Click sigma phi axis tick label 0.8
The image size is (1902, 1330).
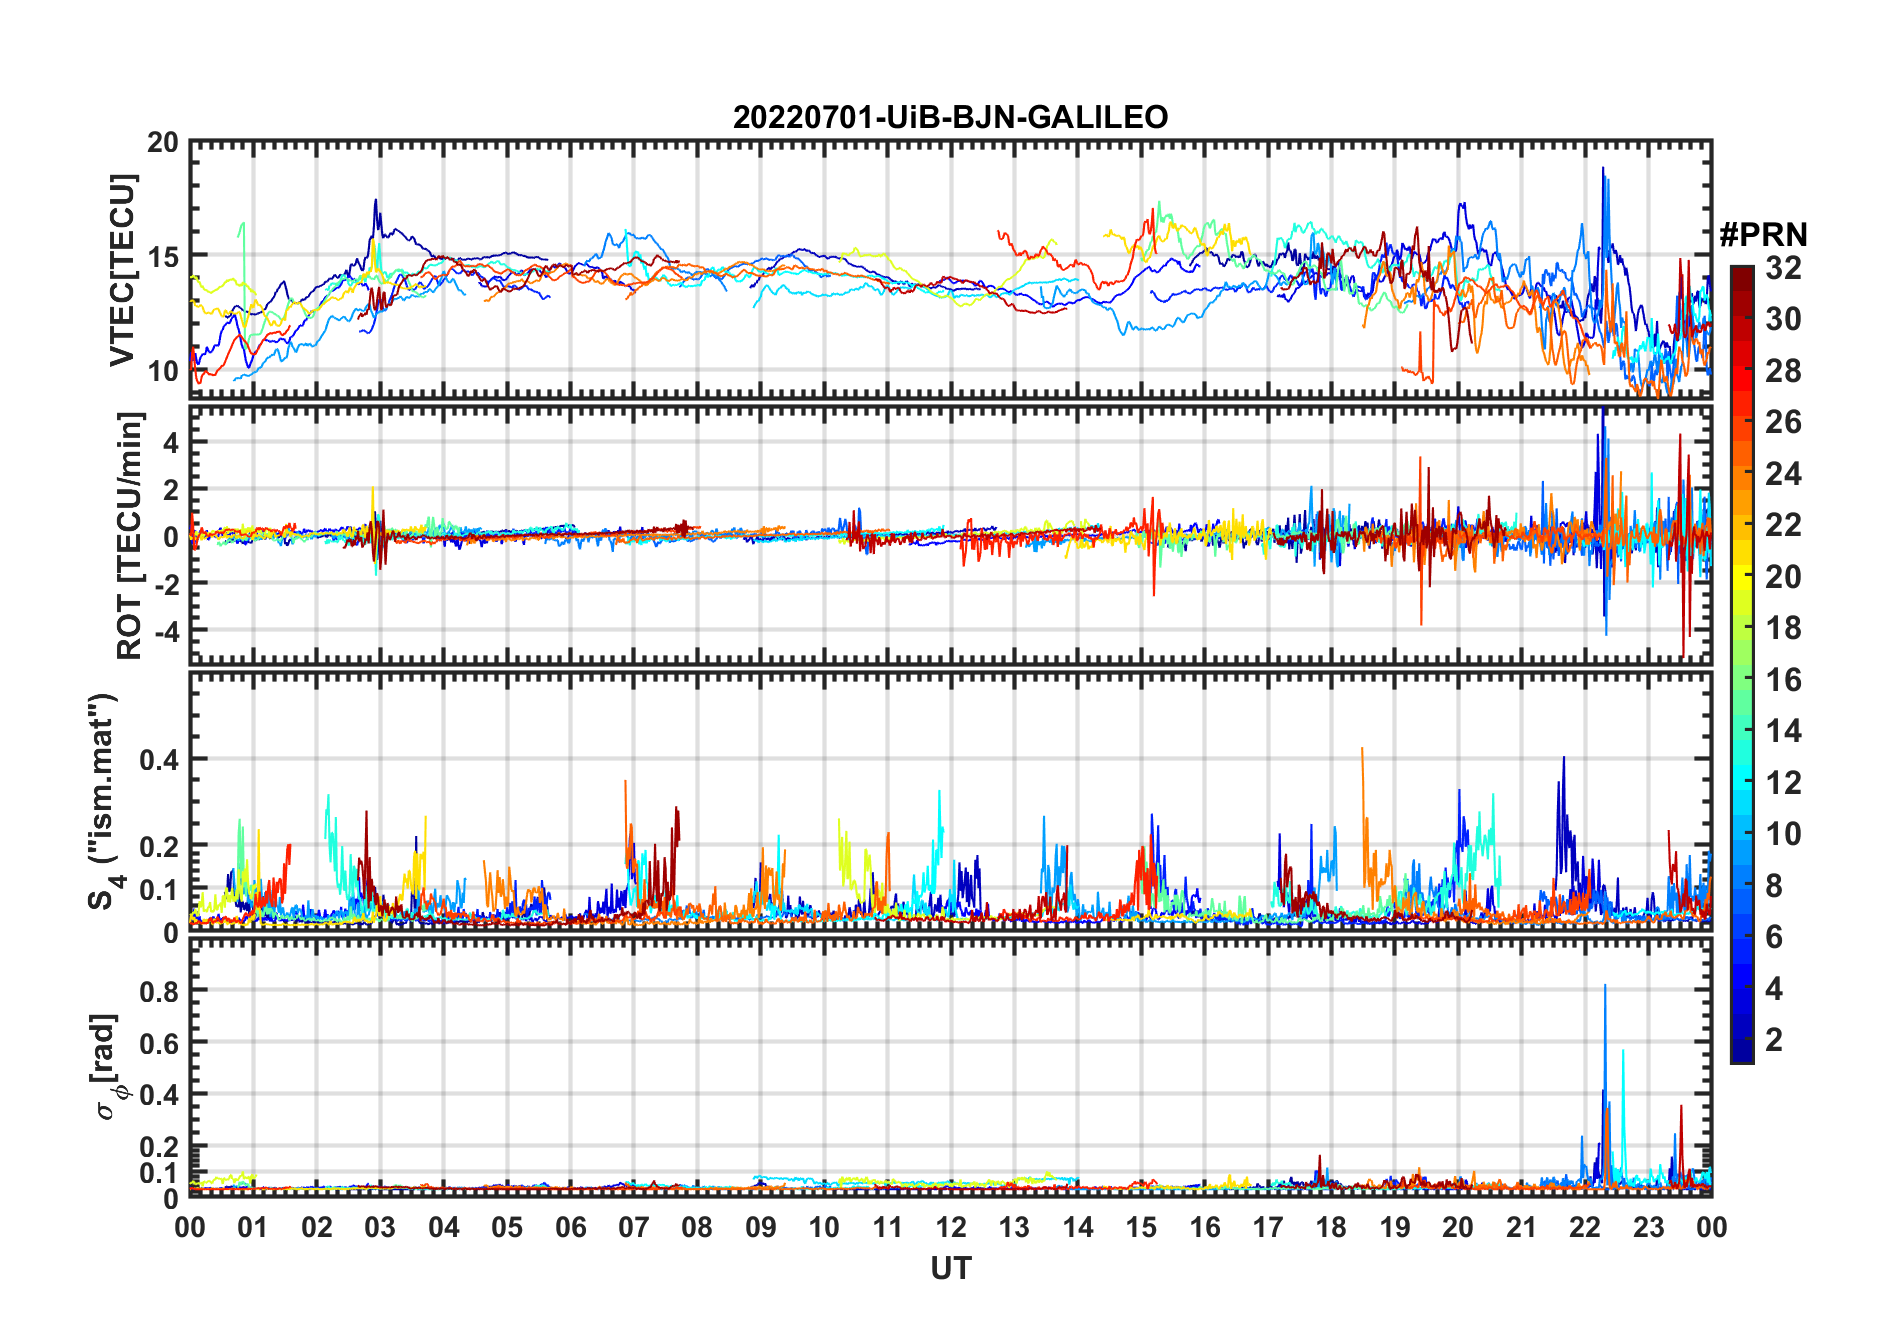(159, 991)
